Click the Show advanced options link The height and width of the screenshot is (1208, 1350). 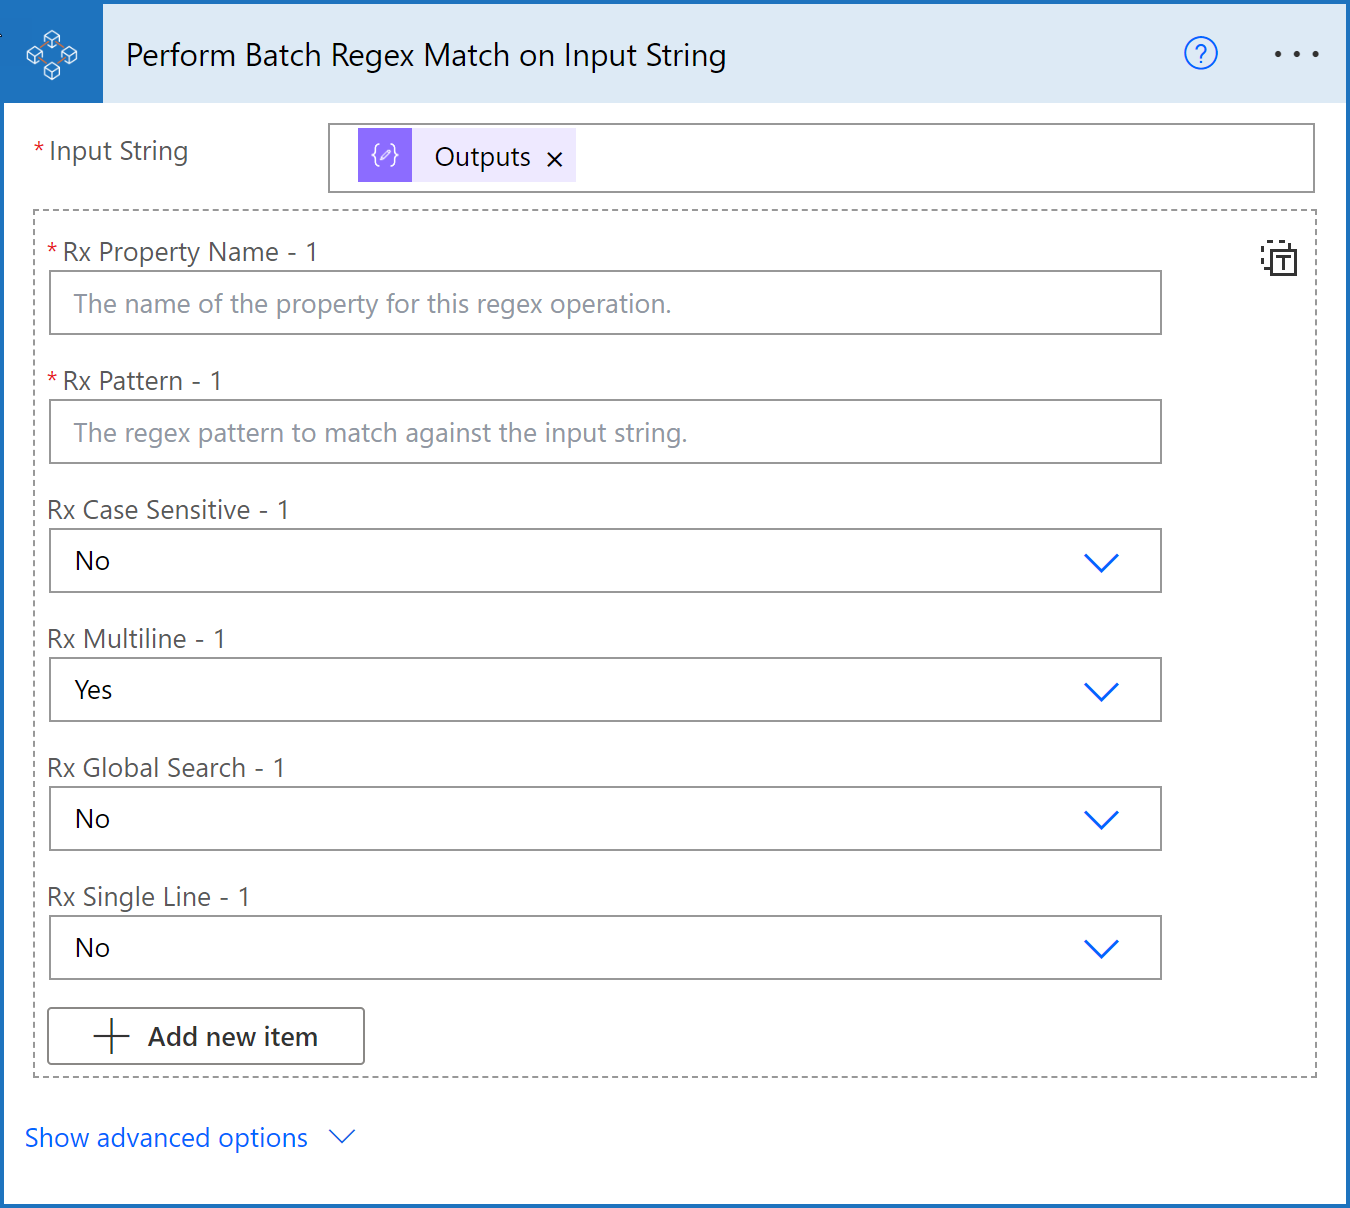(166, 1138)
